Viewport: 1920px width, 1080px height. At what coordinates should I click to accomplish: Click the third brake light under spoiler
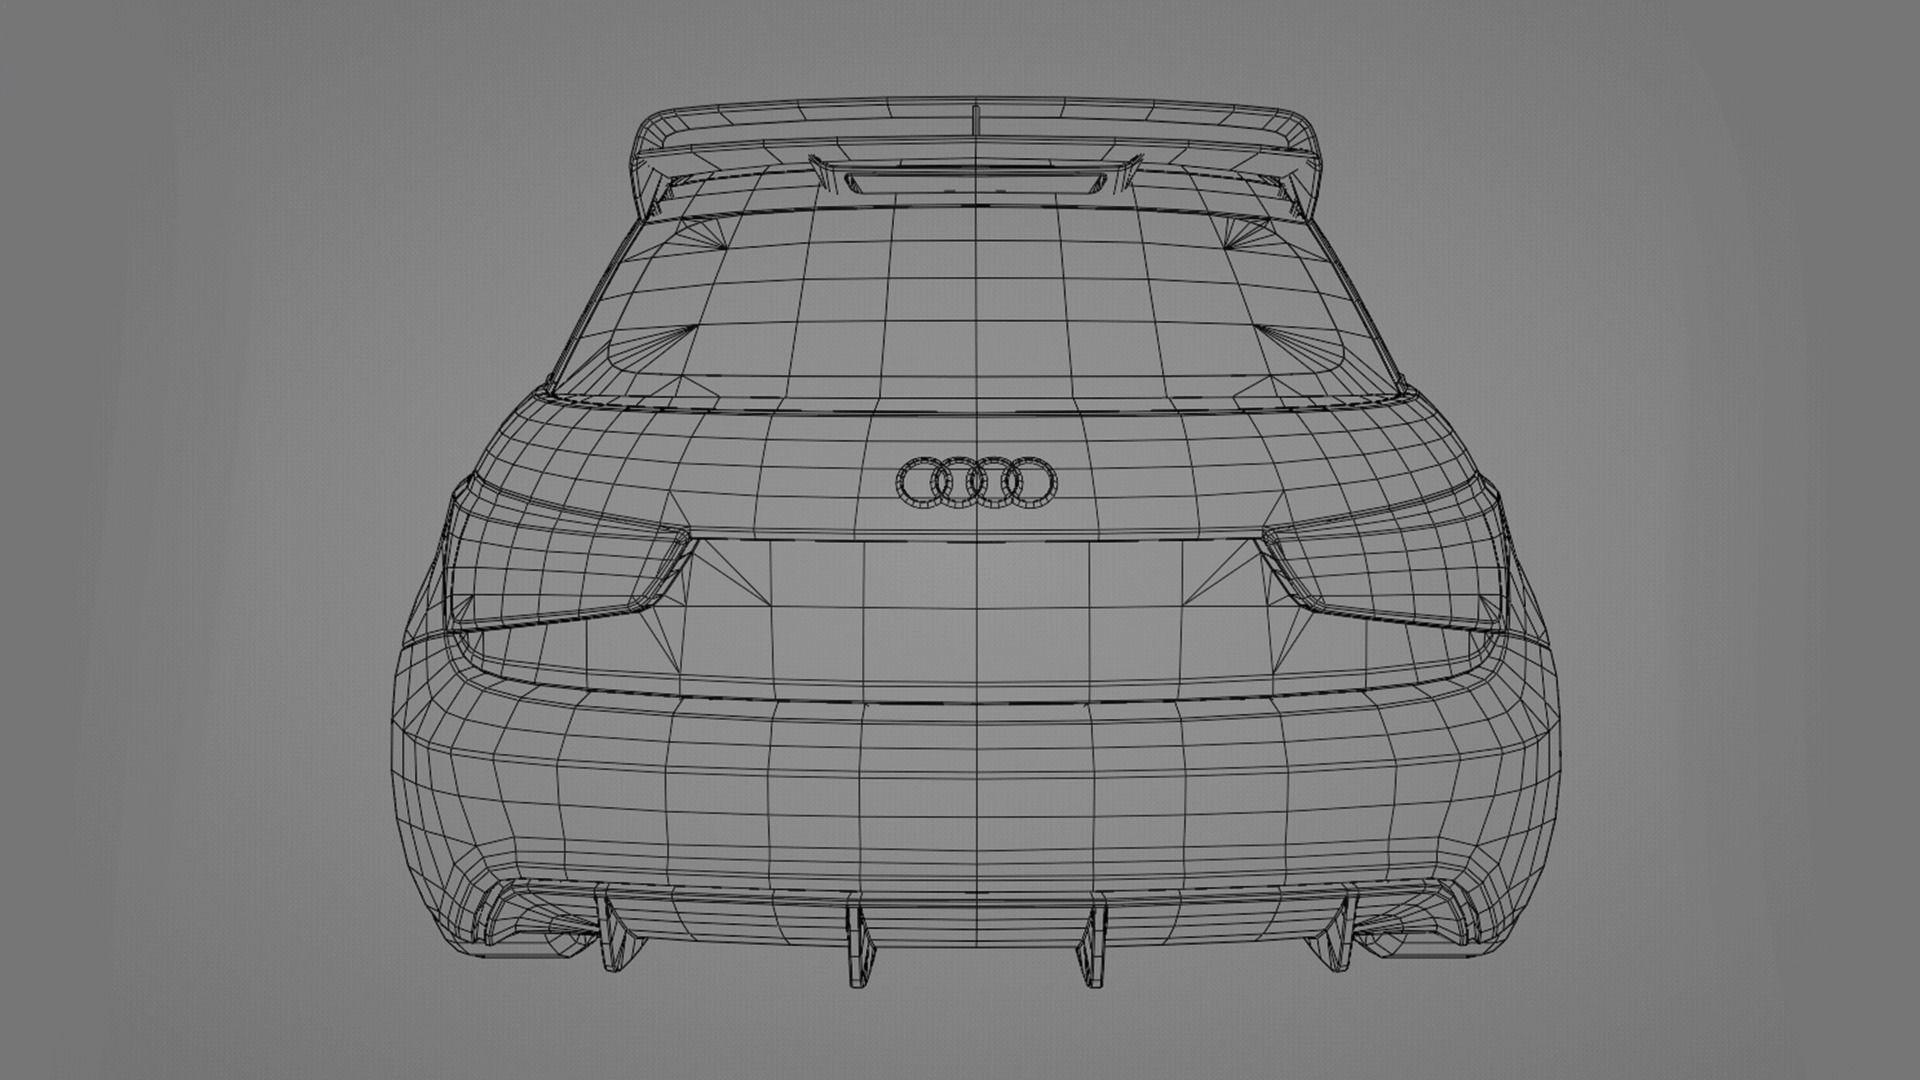coord(975,182)
